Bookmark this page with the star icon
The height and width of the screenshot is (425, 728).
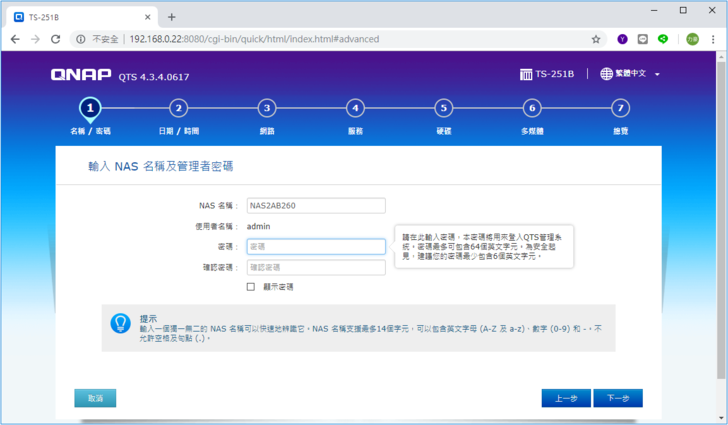click(596, 39)
